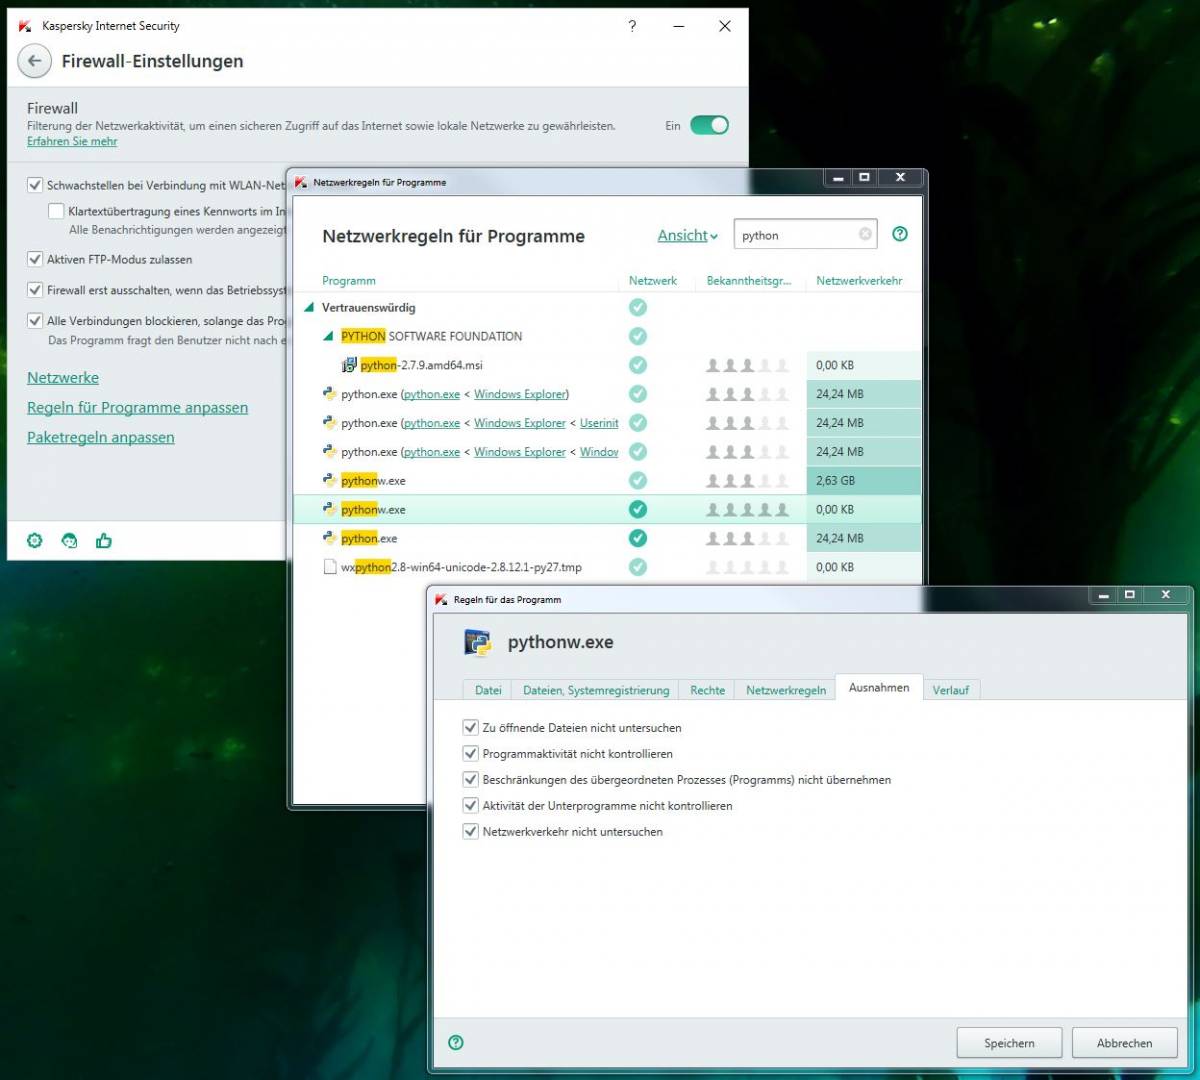Switch to the Netzwerkregeln tab
Image resolution: width=1200 pixels, height=1080 pixels.
pos(786,690)
